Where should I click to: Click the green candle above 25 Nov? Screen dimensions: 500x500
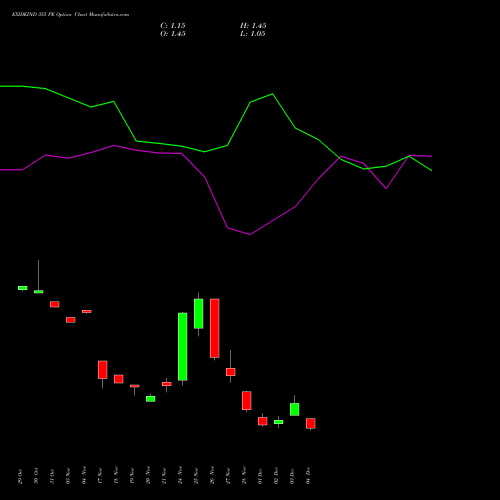[199, 314]
